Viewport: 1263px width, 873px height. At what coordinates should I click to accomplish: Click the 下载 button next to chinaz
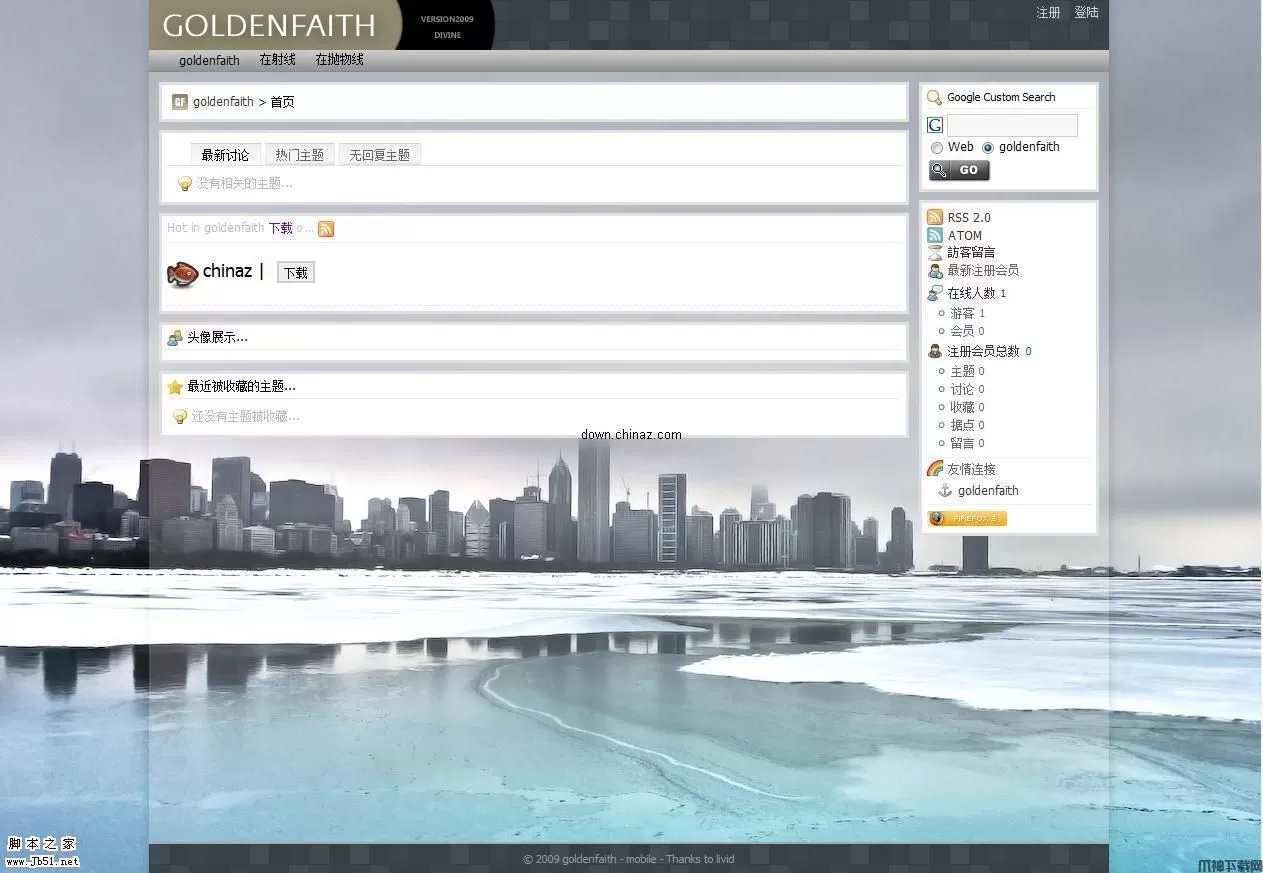(x=295, y=272)
